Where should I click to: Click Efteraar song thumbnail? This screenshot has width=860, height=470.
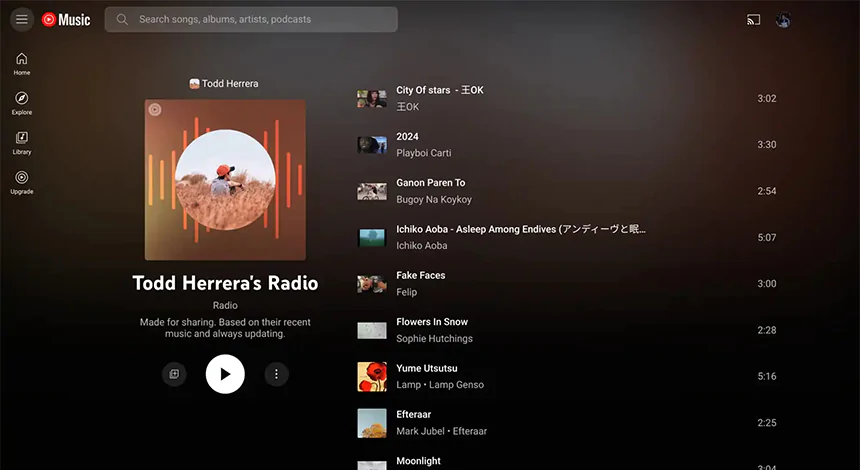coord(372,423)
